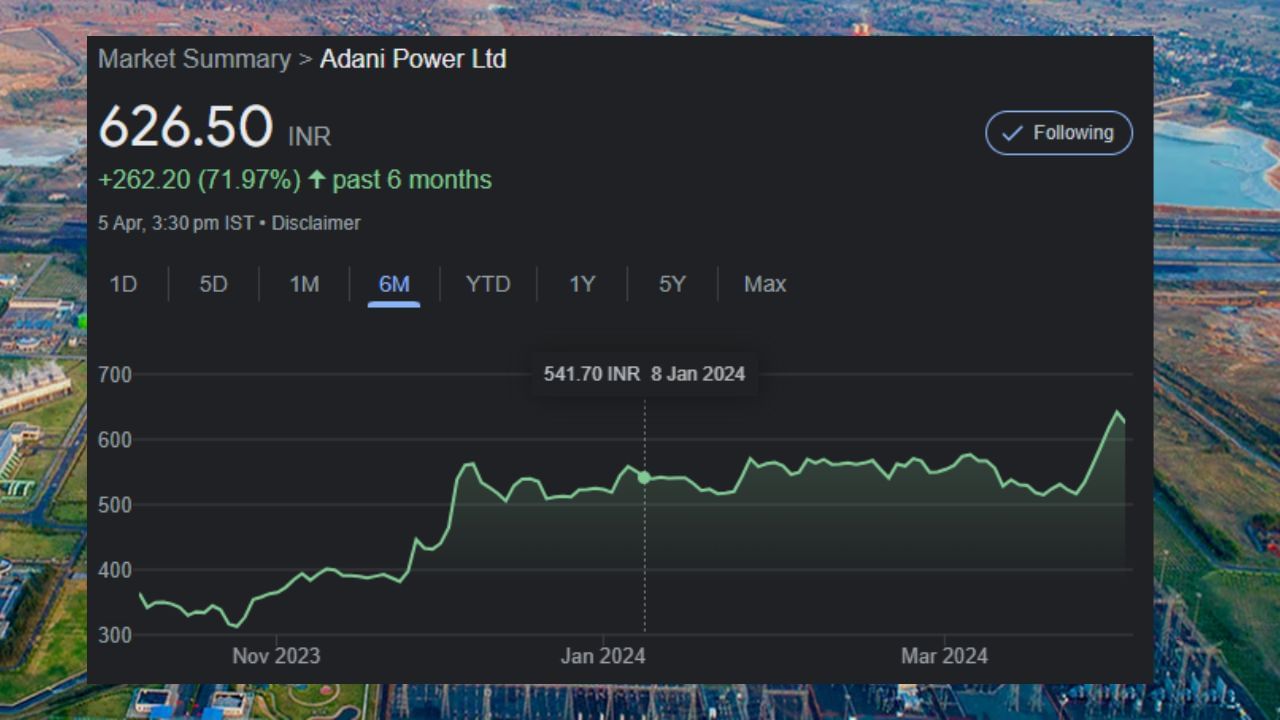Click the 700 y-axis value
This screenshot has height=720, width=1280.
115,375
